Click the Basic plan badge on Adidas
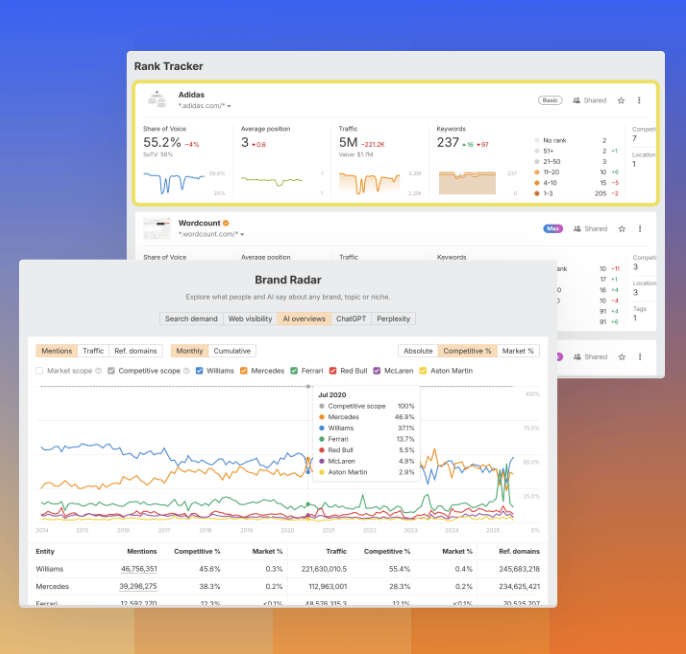Image resolution: width=686 pixels, height=654 pixels. [x=550, y=100]
